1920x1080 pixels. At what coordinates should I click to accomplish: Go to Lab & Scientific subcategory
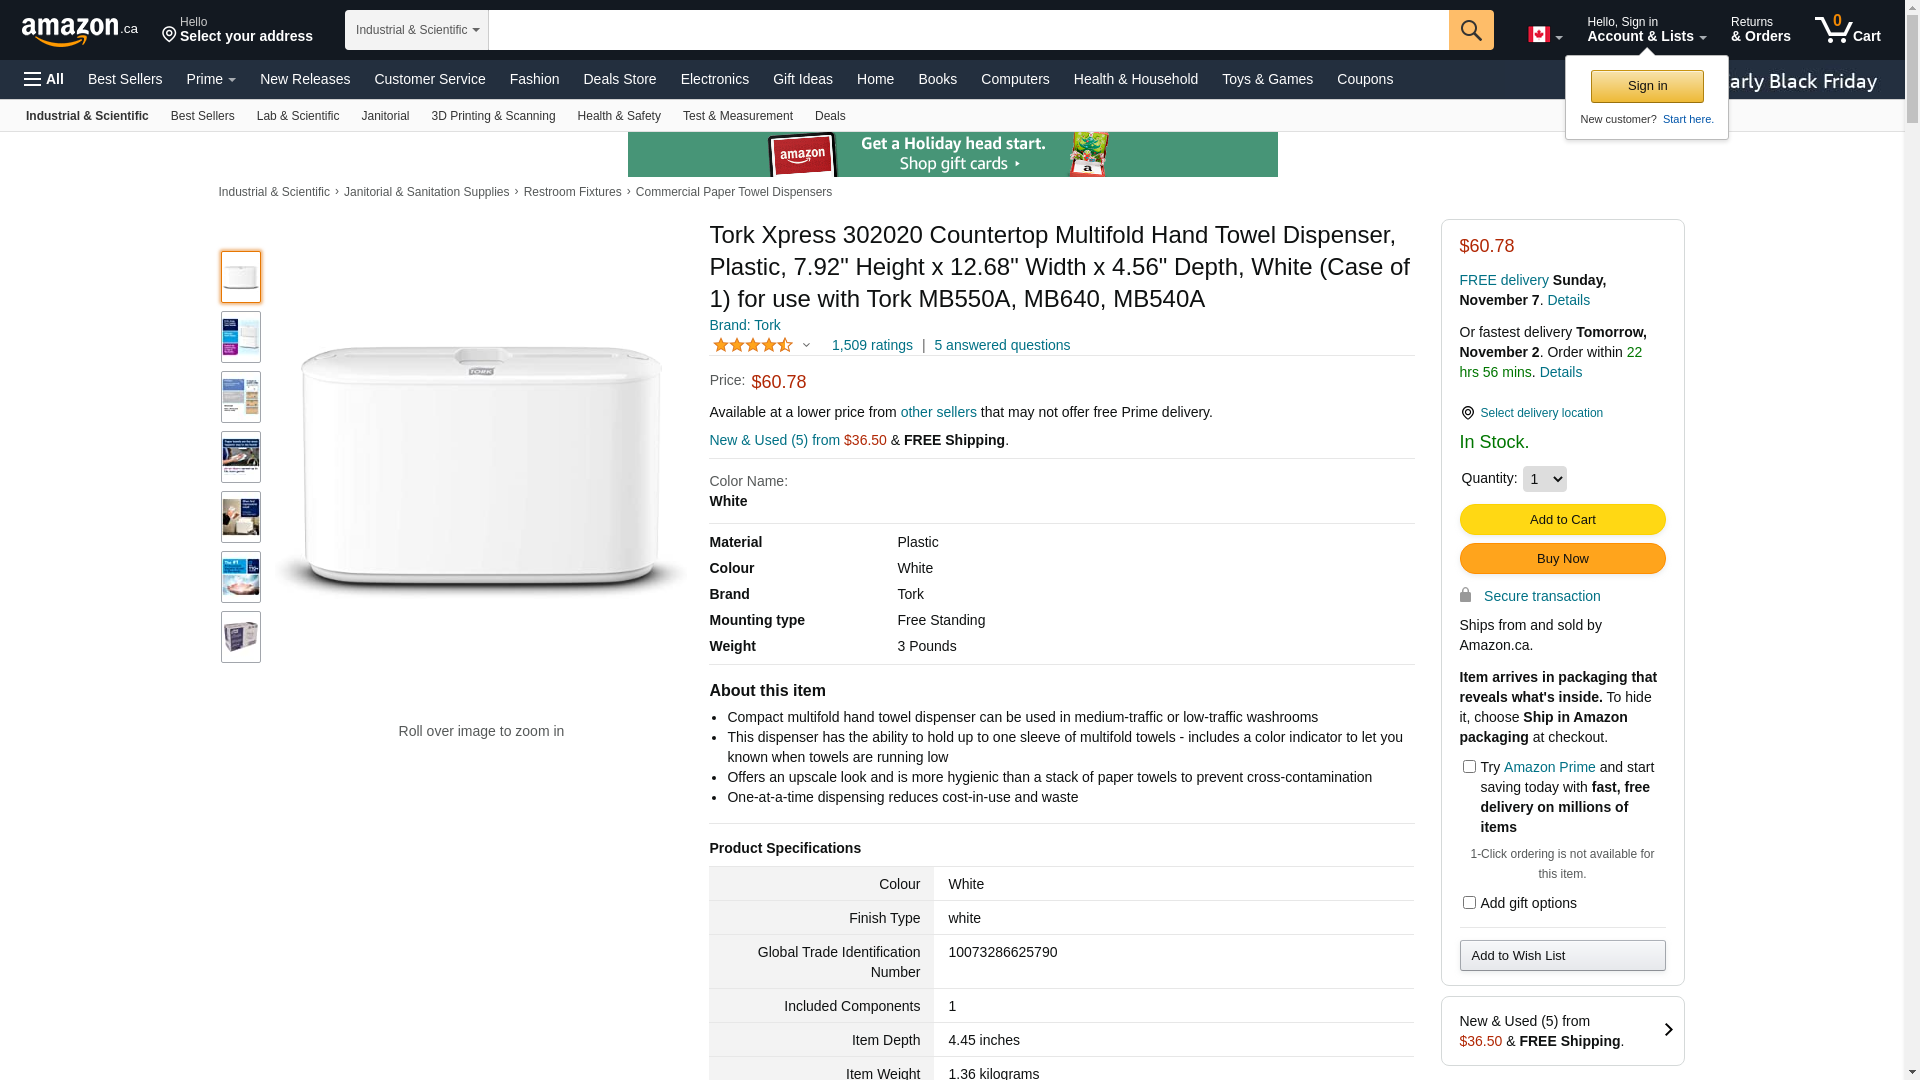[298, 116]
